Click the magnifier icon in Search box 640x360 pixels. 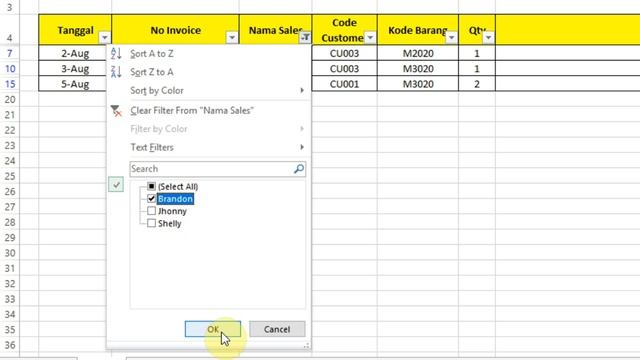coord(299,169)
